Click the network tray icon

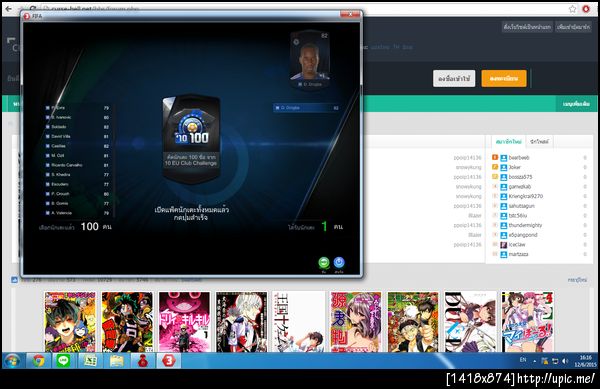pos(555,361)
